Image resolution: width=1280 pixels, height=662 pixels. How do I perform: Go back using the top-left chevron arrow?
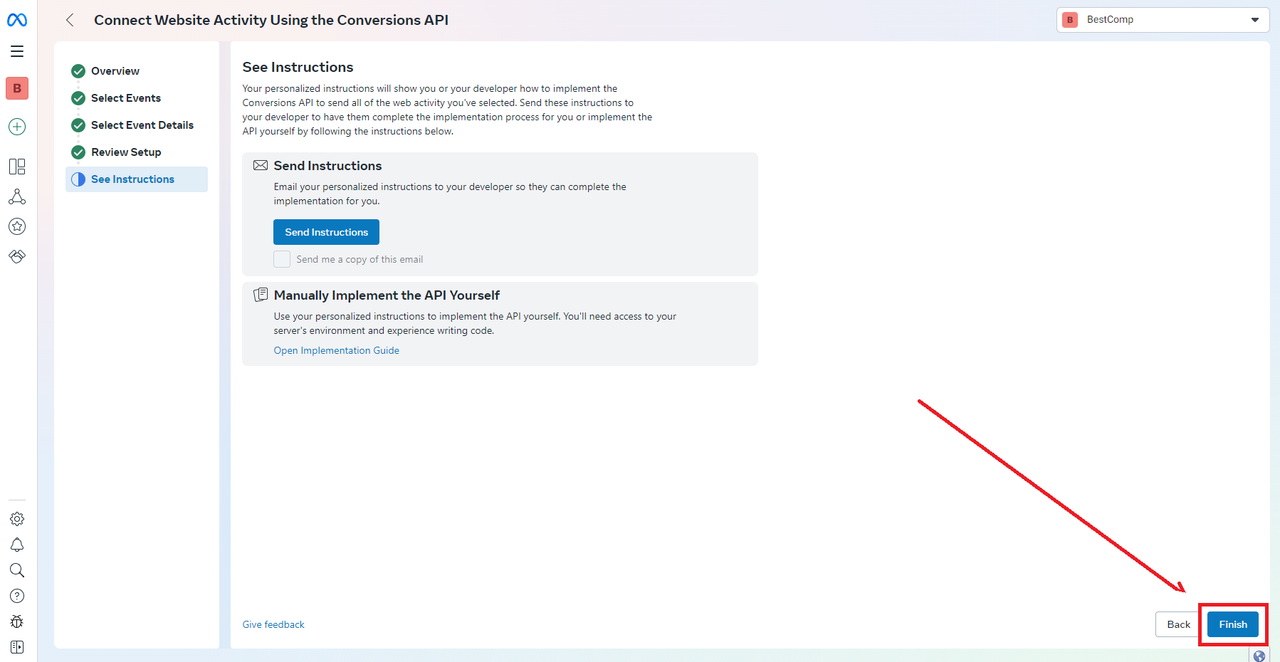[x=70, y=20]
